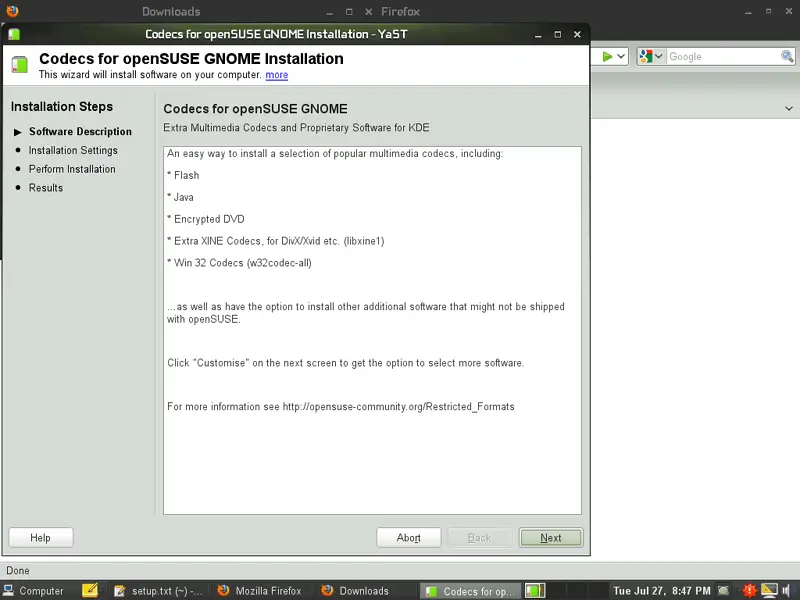Click Next to continue the installation

[551, 538]
